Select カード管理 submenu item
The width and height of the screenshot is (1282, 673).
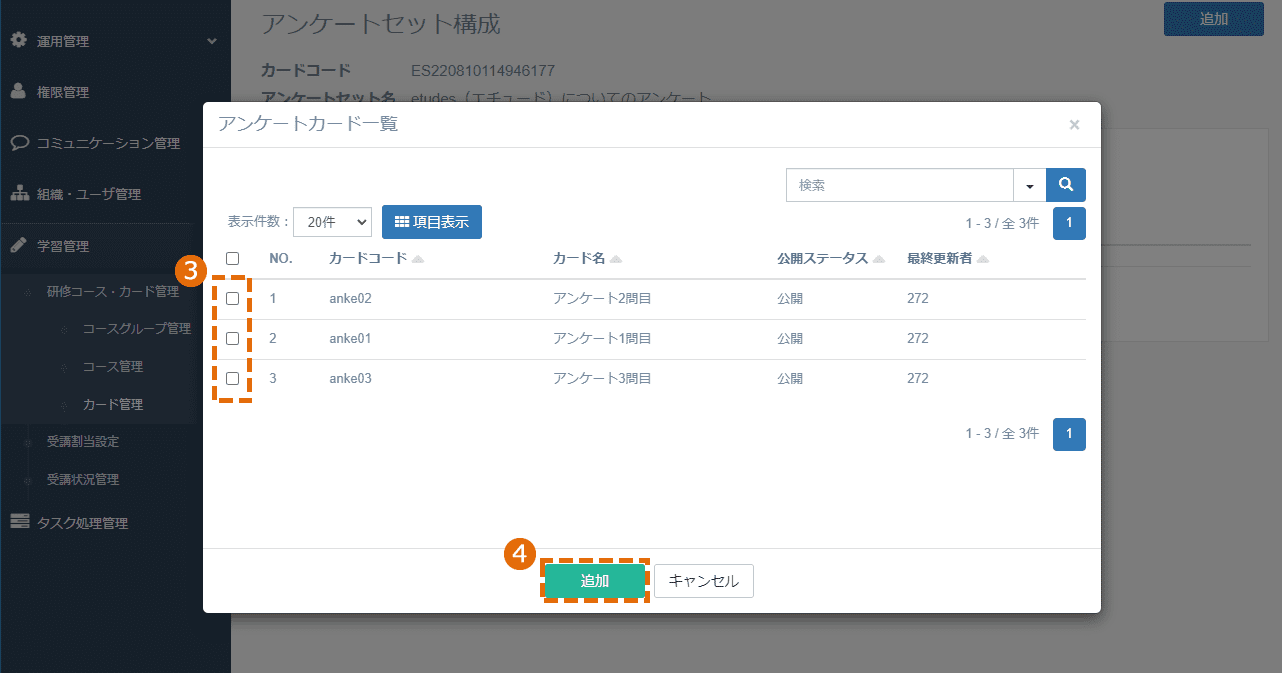pos(113,405)
